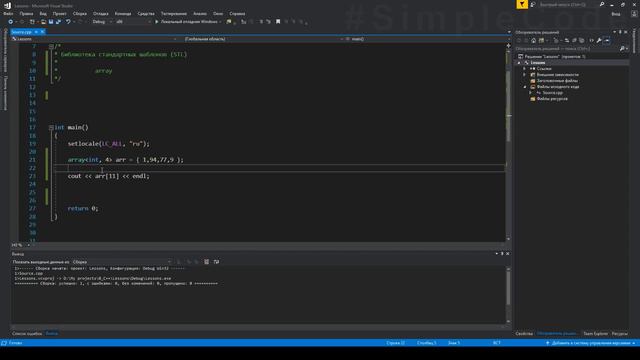Image resolution: width=640 pixels, height=360 pixels.
Task: Close the Source.cpp editor tab
Action: (42, 32)
